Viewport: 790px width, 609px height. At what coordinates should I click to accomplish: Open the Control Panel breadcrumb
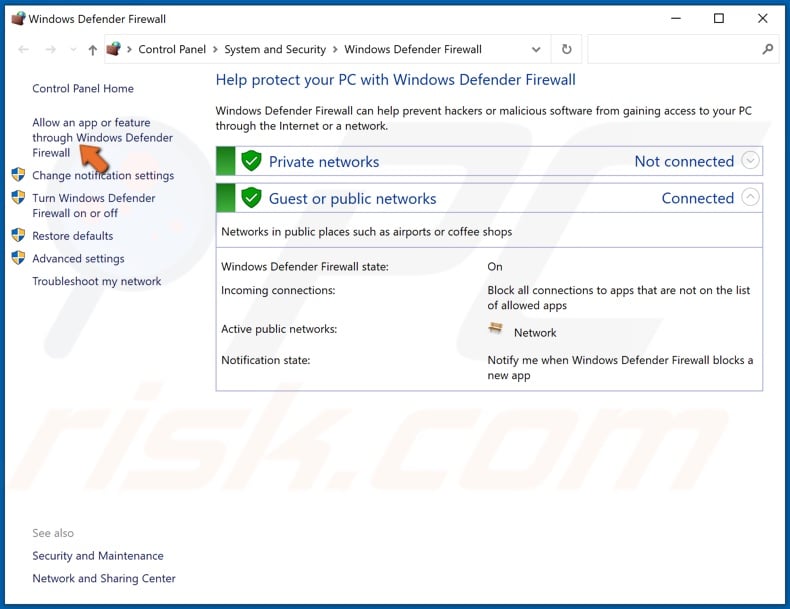[172, 49]
